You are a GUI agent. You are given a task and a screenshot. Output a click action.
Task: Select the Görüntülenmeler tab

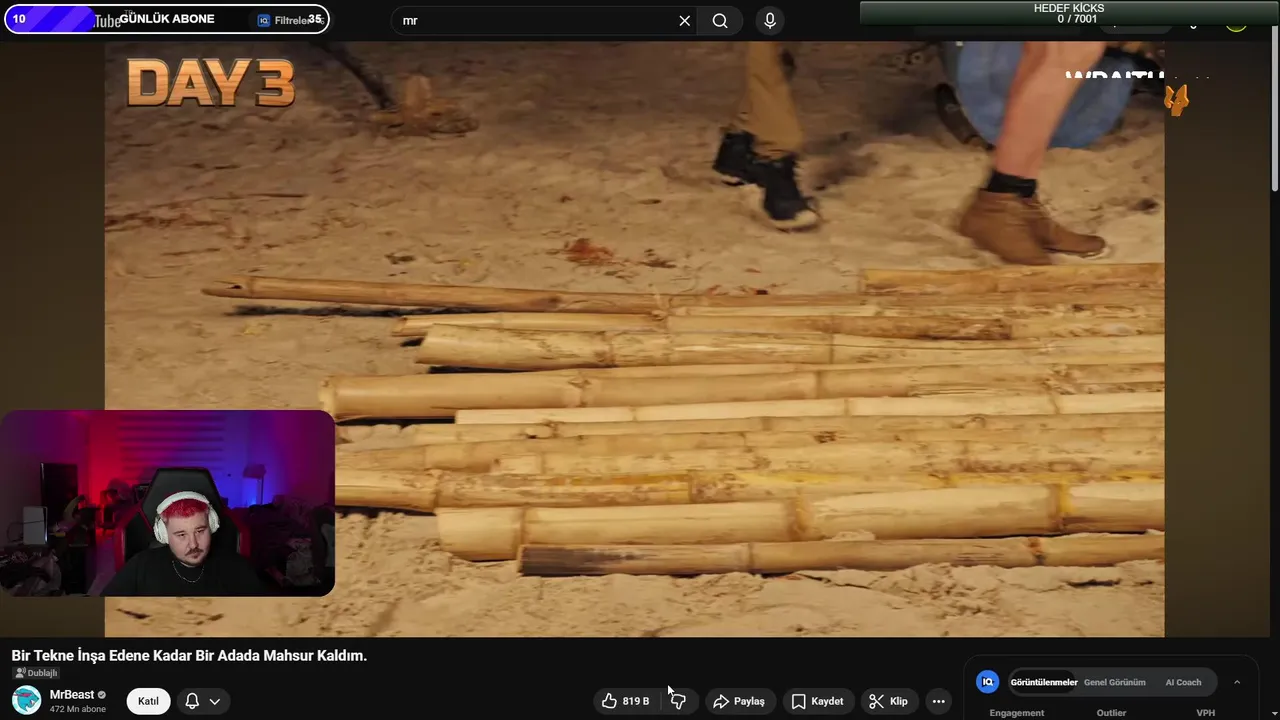click(x=1043, y=682)
